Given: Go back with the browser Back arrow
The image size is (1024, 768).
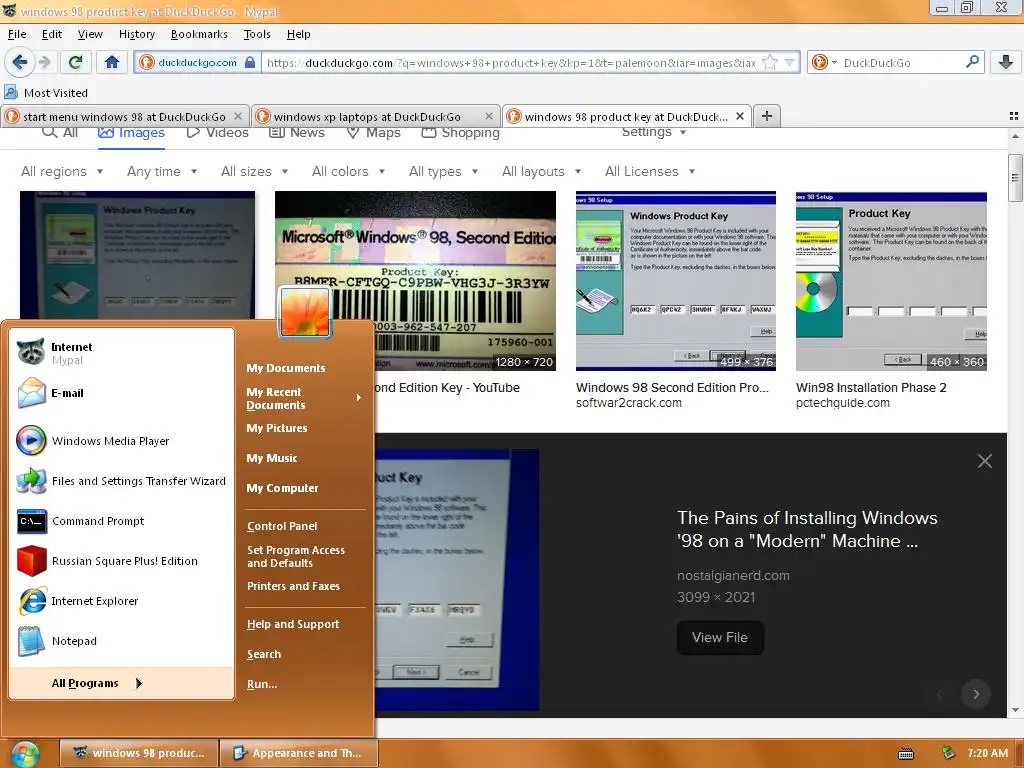Looking at the screenshot, I should [x=20, y=63].
